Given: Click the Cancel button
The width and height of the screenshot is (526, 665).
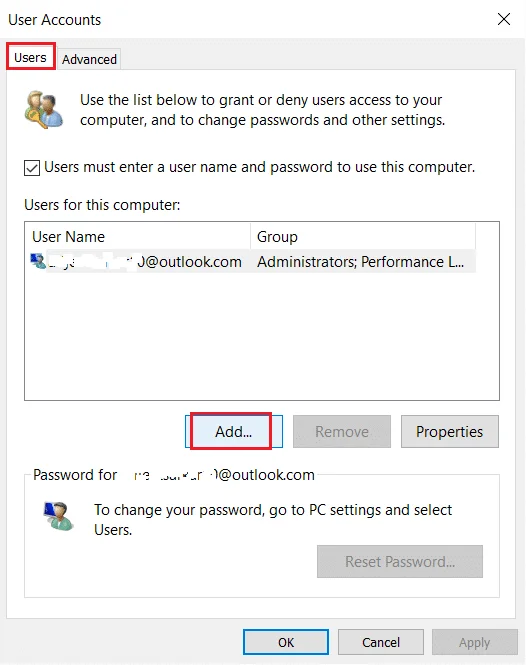Looking at the screenshot, I should tap(381, 642).
